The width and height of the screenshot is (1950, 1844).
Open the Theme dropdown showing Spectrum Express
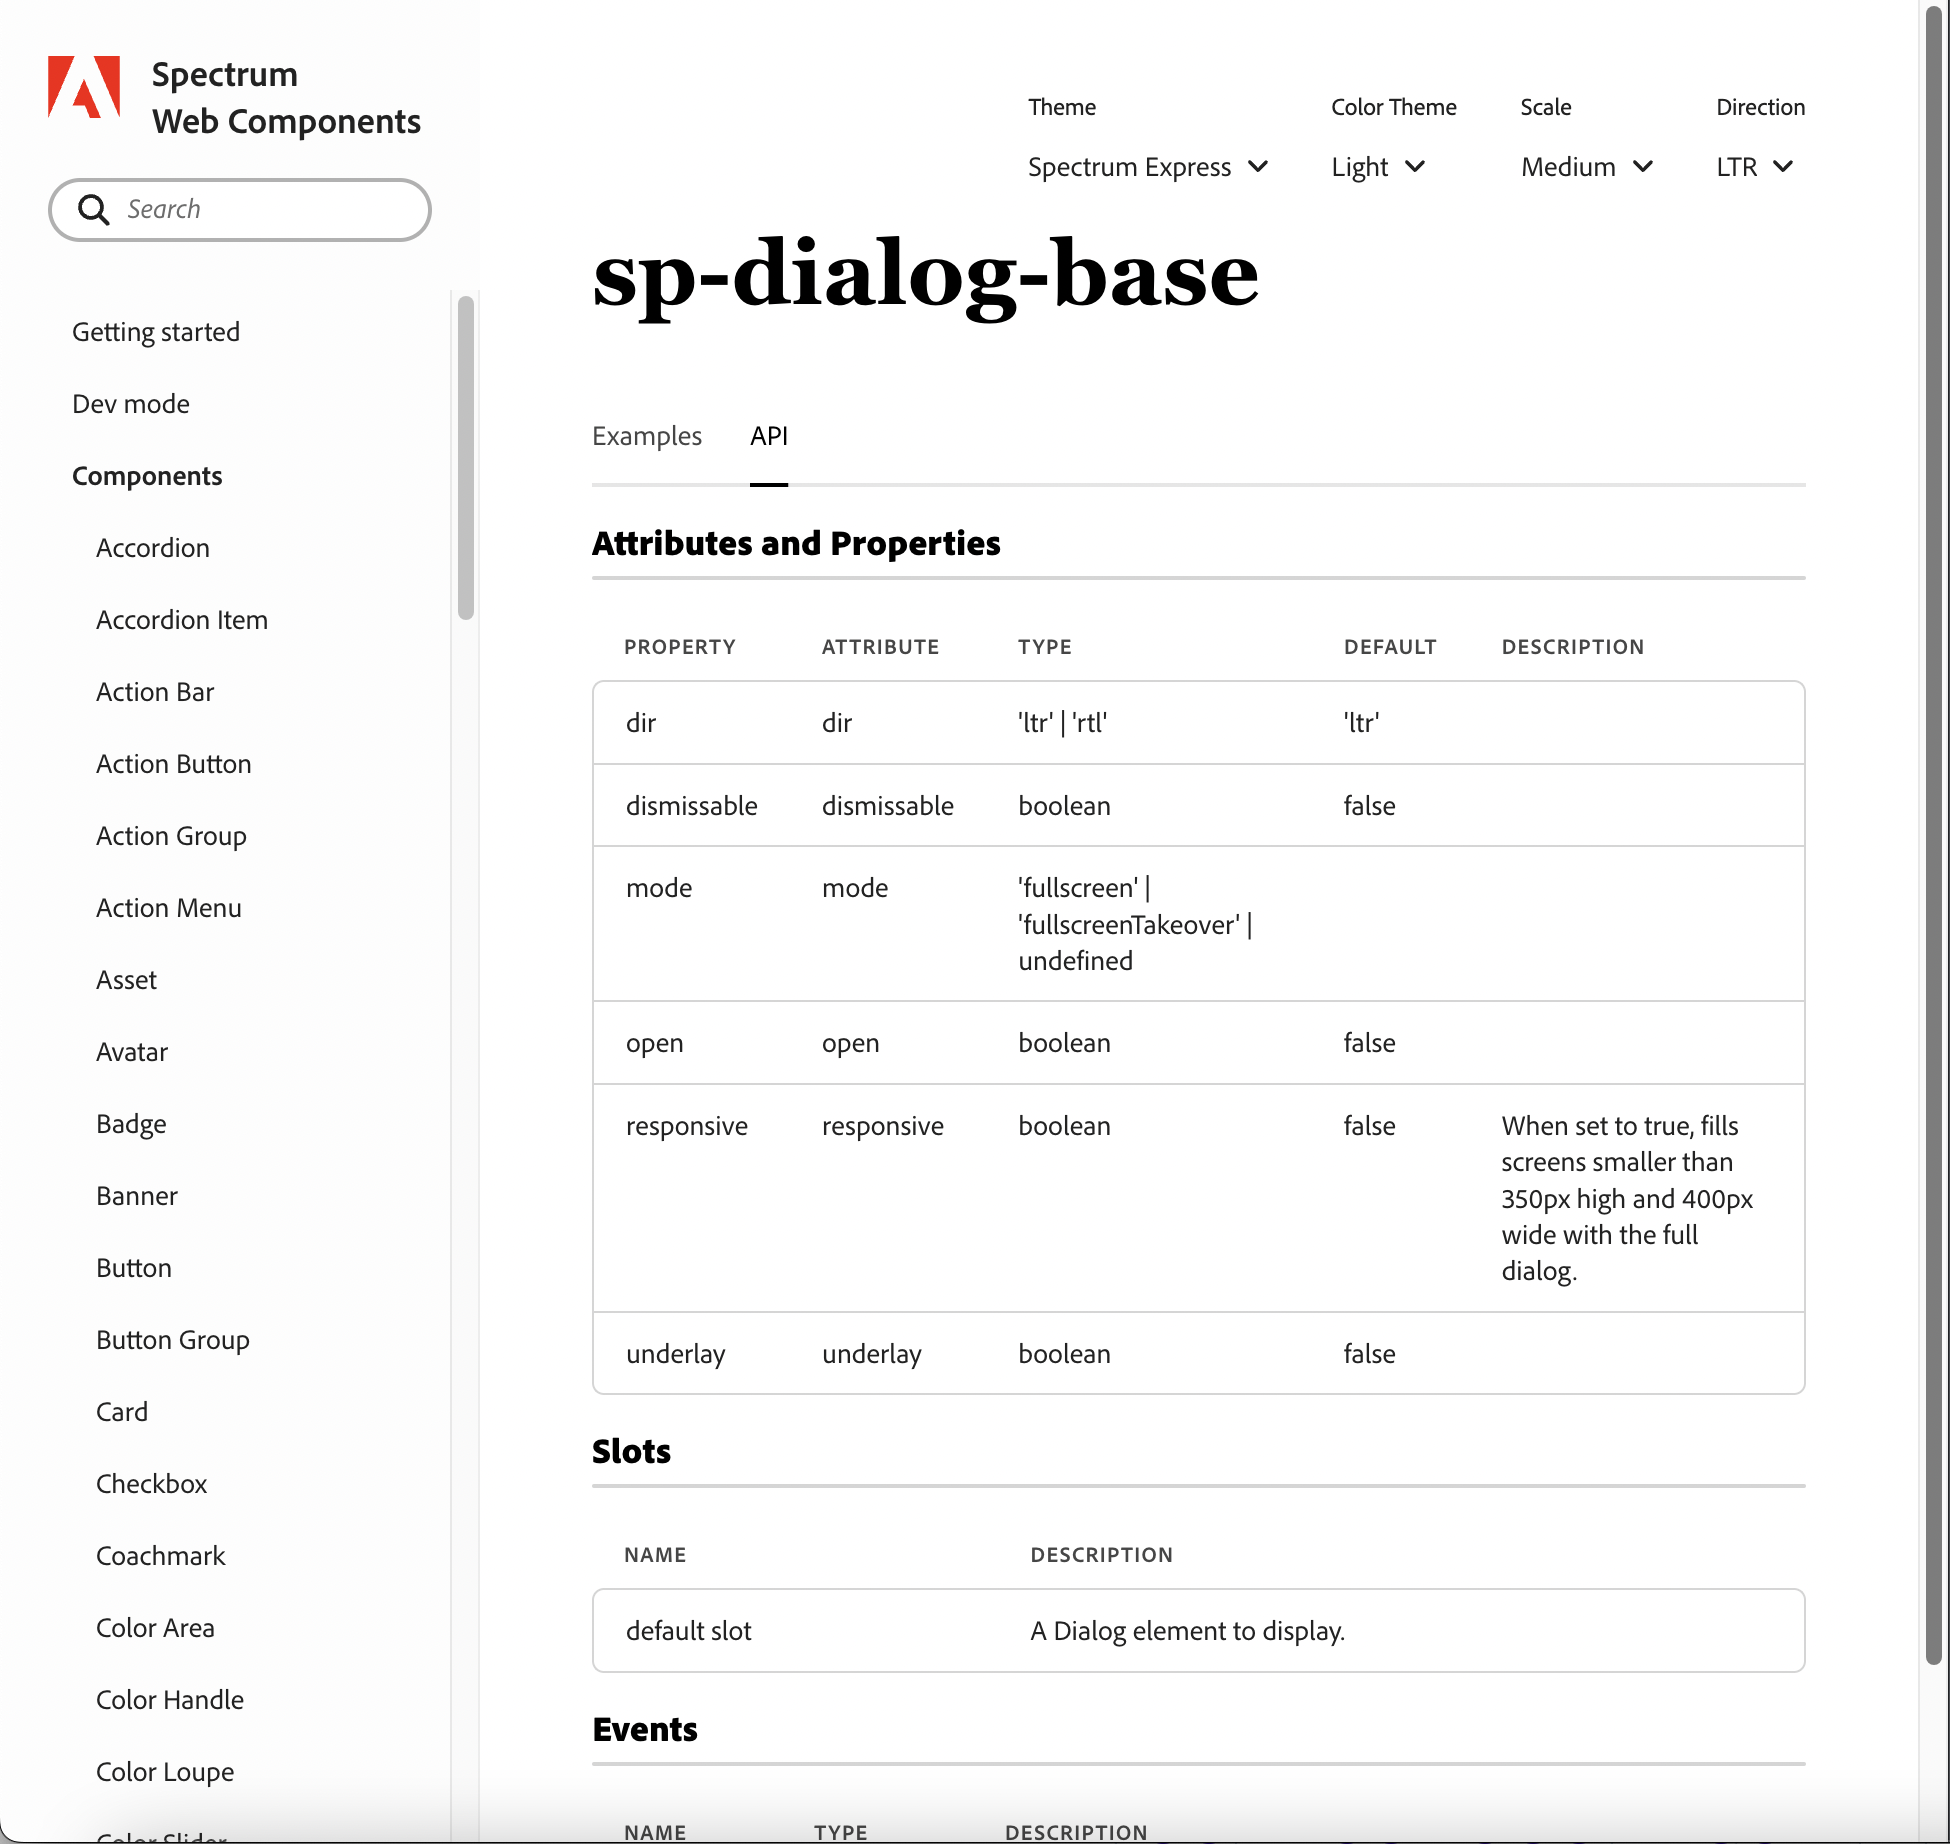point(1147,167)
